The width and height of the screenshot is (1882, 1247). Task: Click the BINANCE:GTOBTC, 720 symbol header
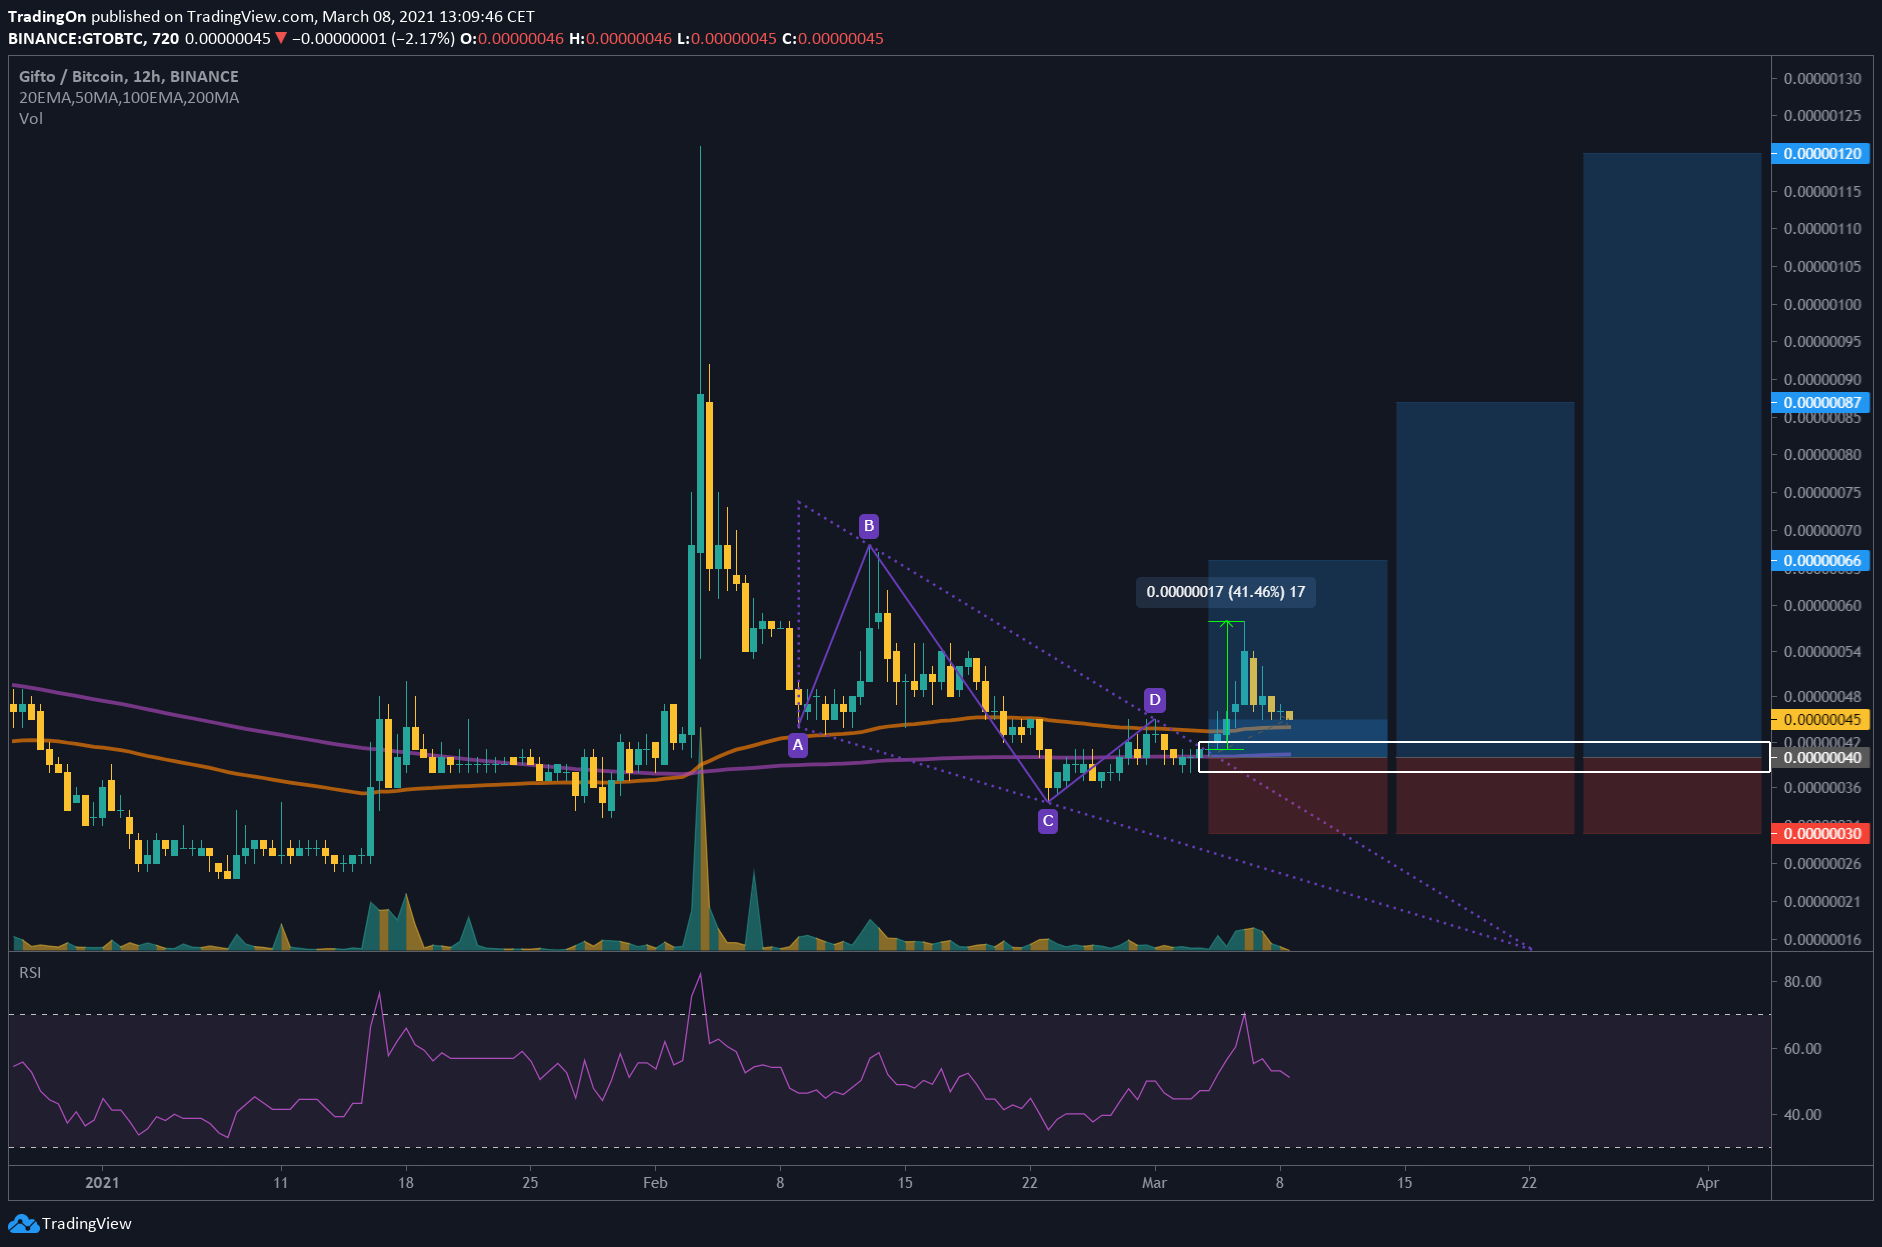(x=94, y=38)
